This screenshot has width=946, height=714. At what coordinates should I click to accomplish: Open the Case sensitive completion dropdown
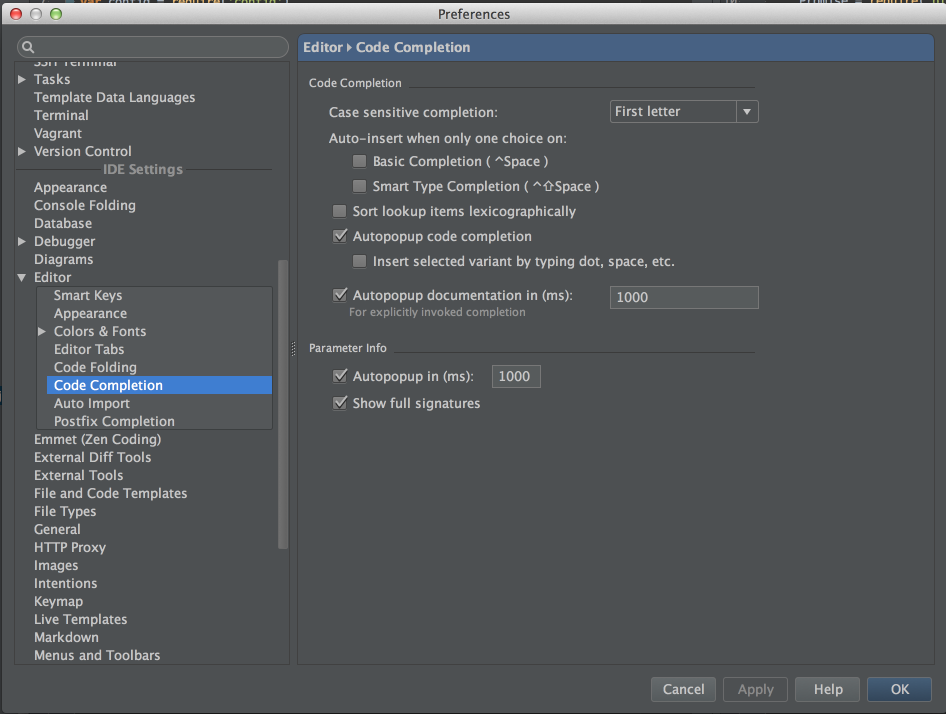(x=684, y=112)
